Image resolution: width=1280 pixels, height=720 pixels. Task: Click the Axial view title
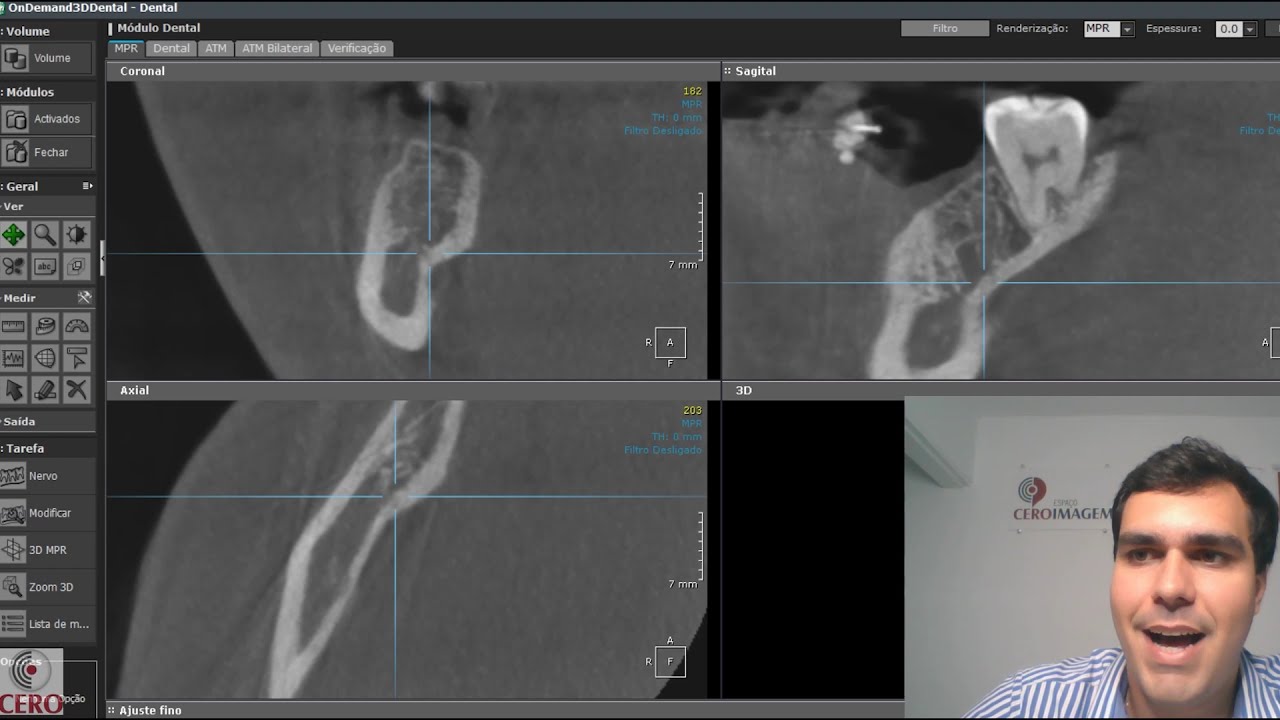click(134, 390)
